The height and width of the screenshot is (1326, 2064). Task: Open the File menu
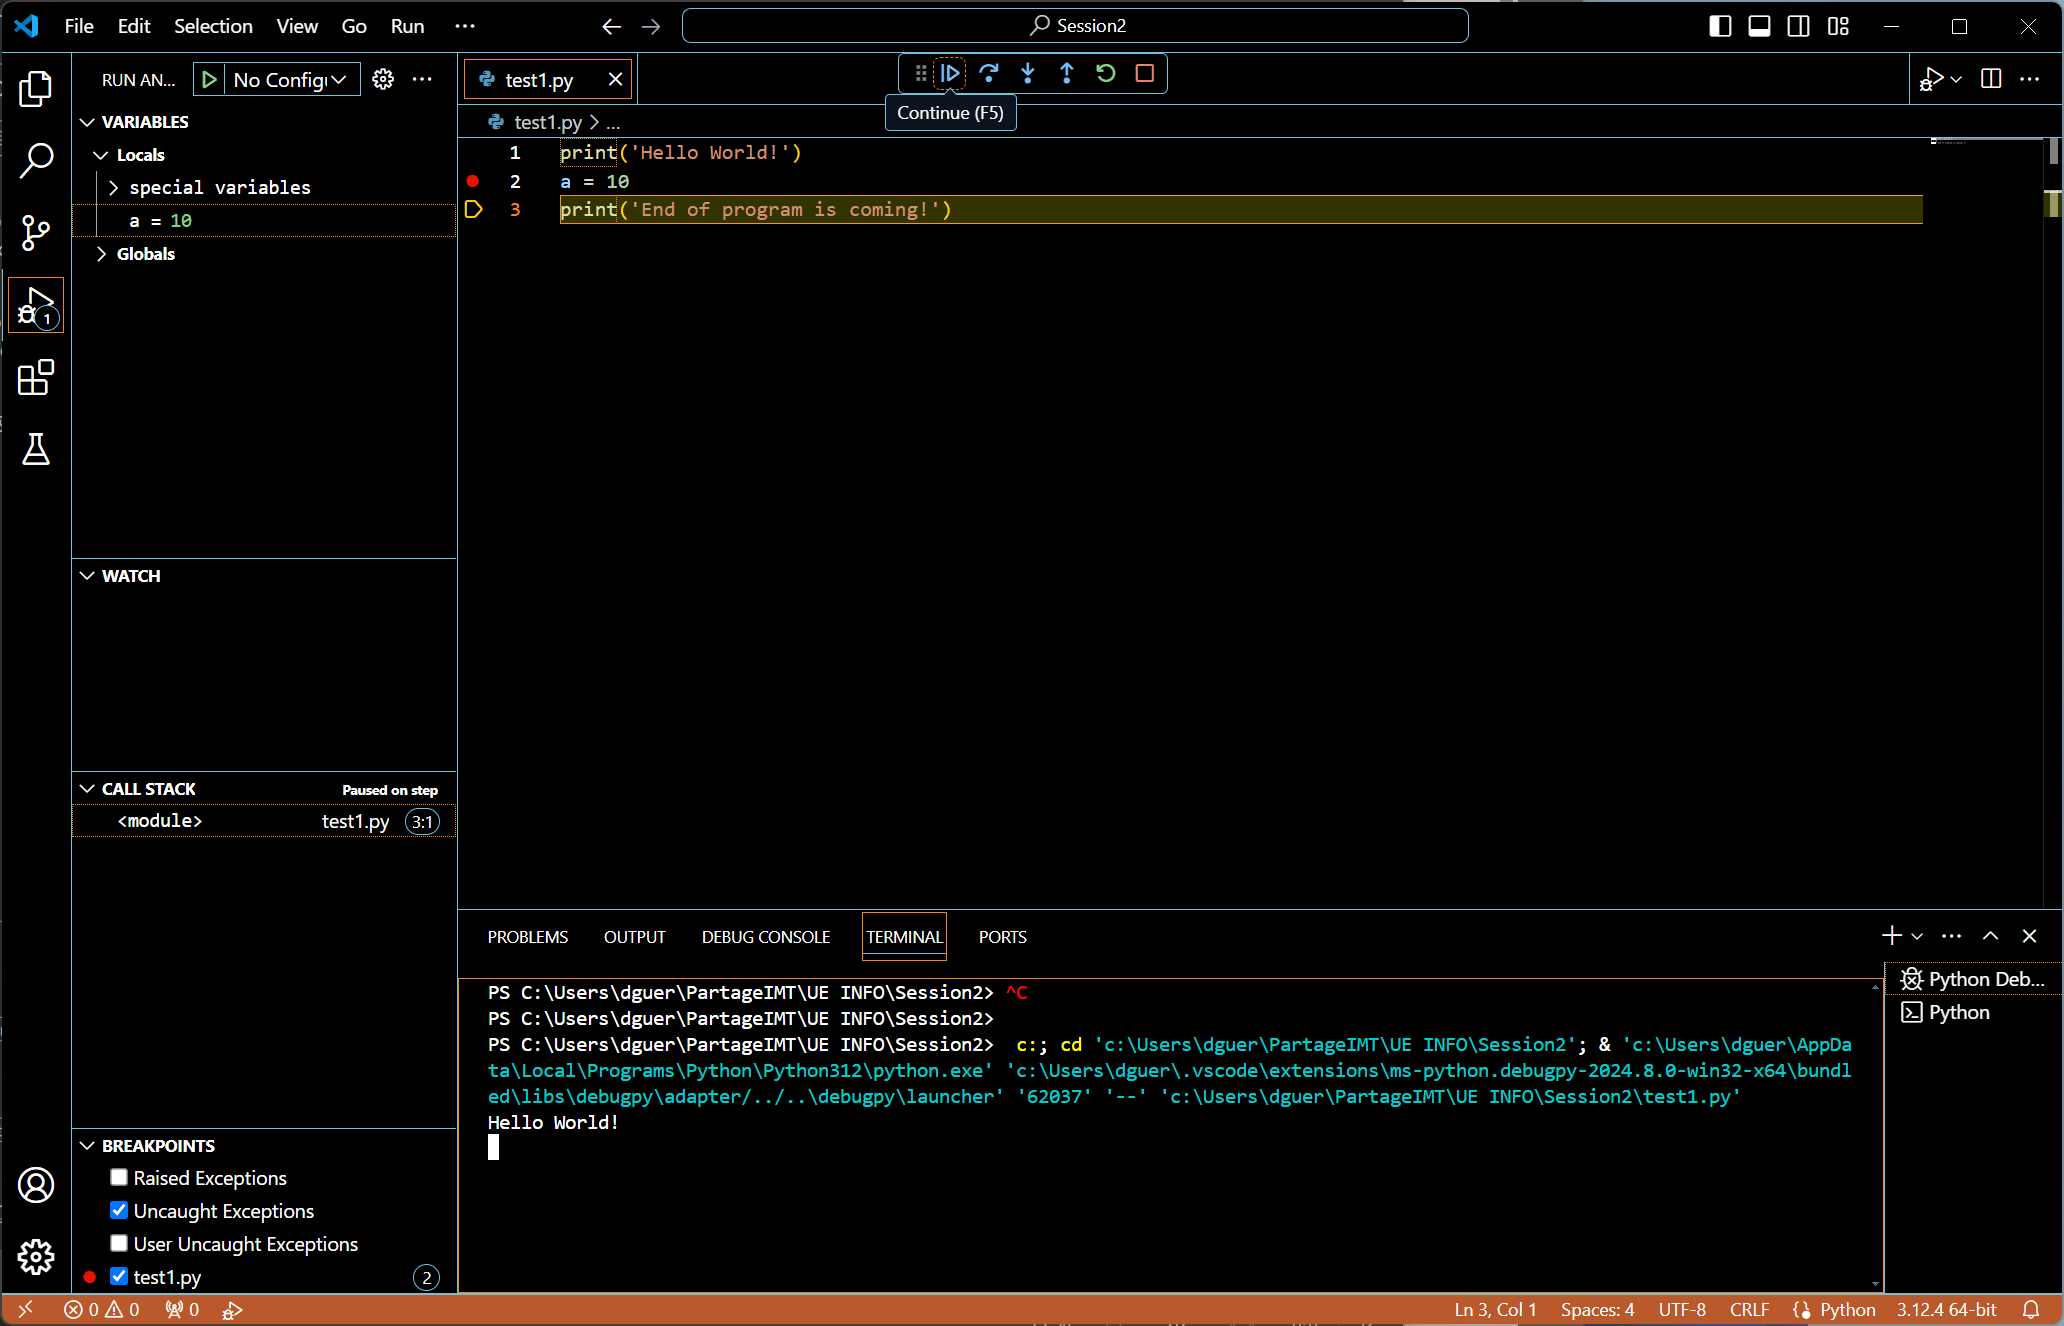[x=79, y=27]
